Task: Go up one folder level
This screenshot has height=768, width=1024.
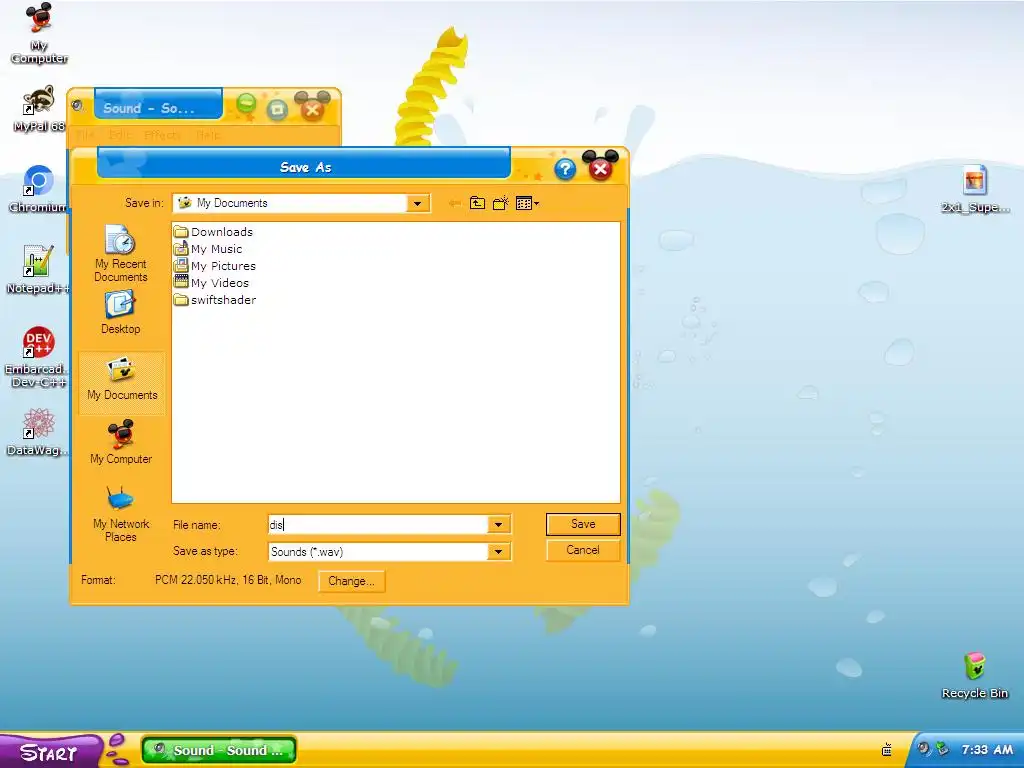Action: click(x=477, y=204)
